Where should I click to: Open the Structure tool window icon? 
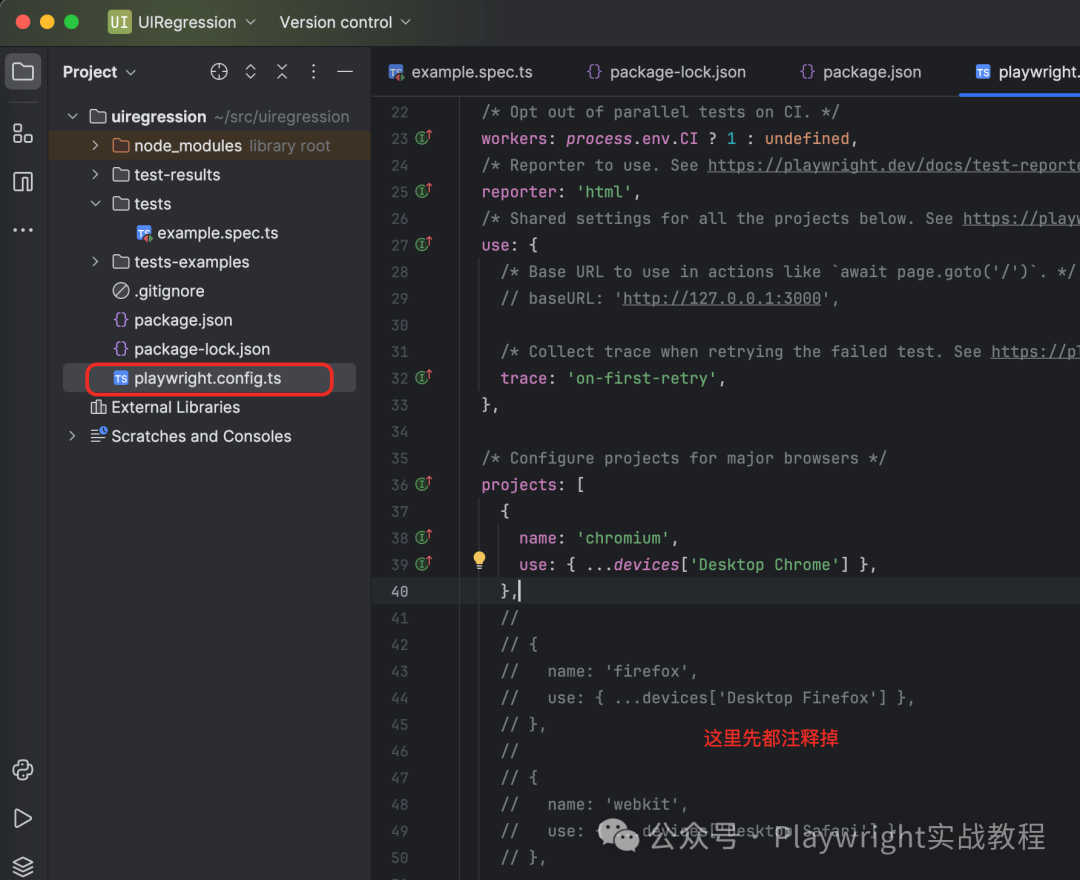[x=23, y=133]
